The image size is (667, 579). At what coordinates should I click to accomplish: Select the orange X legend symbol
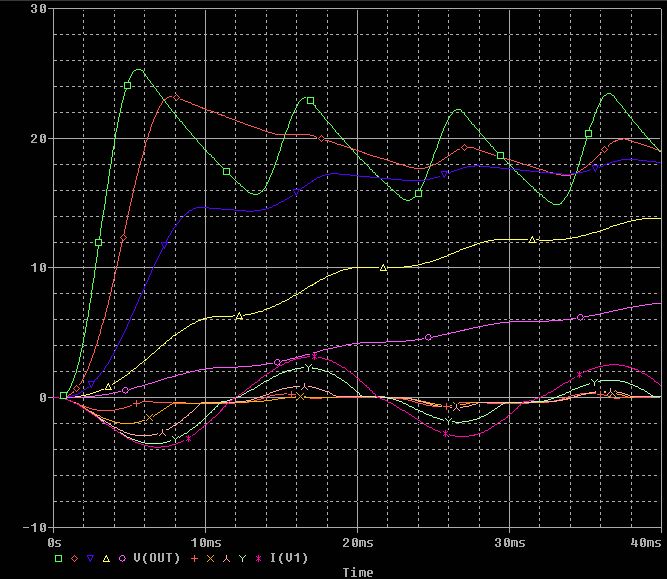[x=211, y=559]
